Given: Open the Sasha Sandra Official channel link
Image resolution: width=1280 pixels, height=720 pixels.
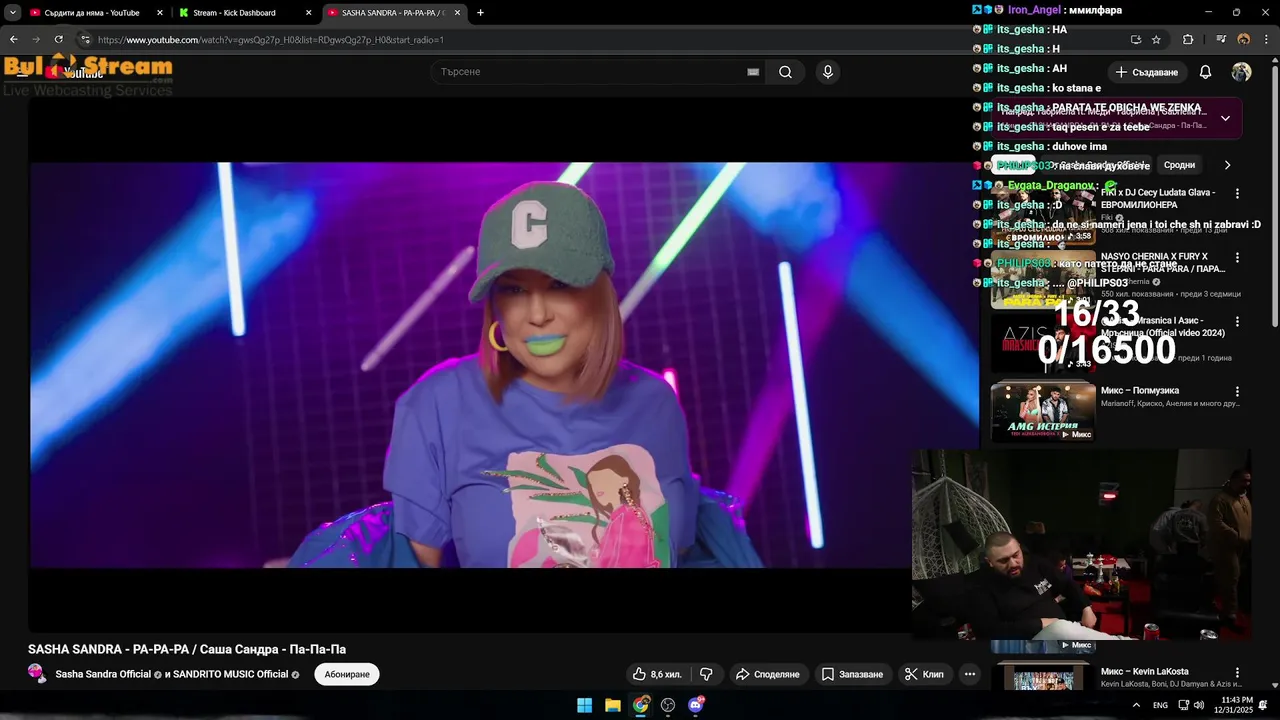Looking at the screenshot, I should [103, 674].
